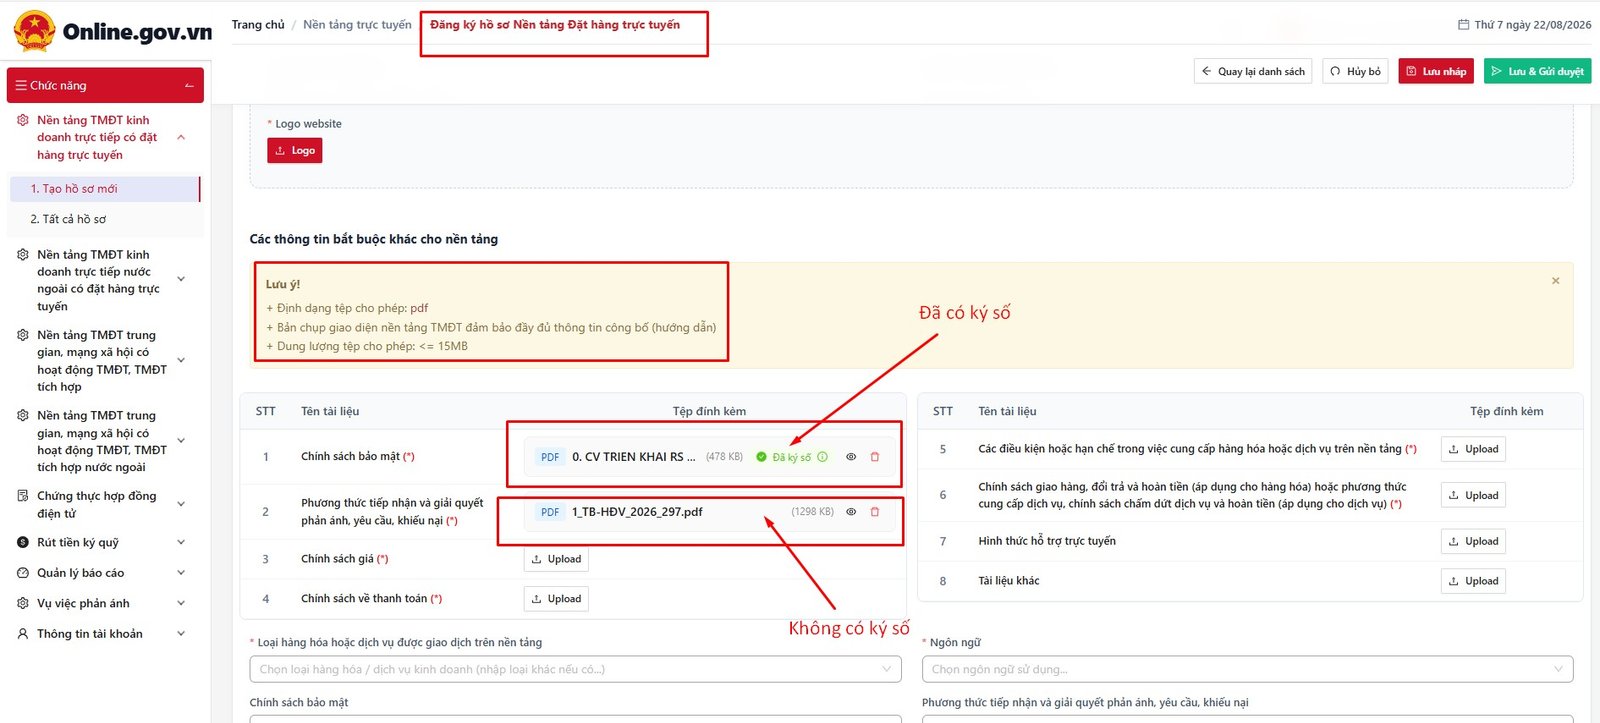Viewport: 1600px width, 723px height.
Task: Click the info icon beside Đã ký số
Action: (822, 457)
